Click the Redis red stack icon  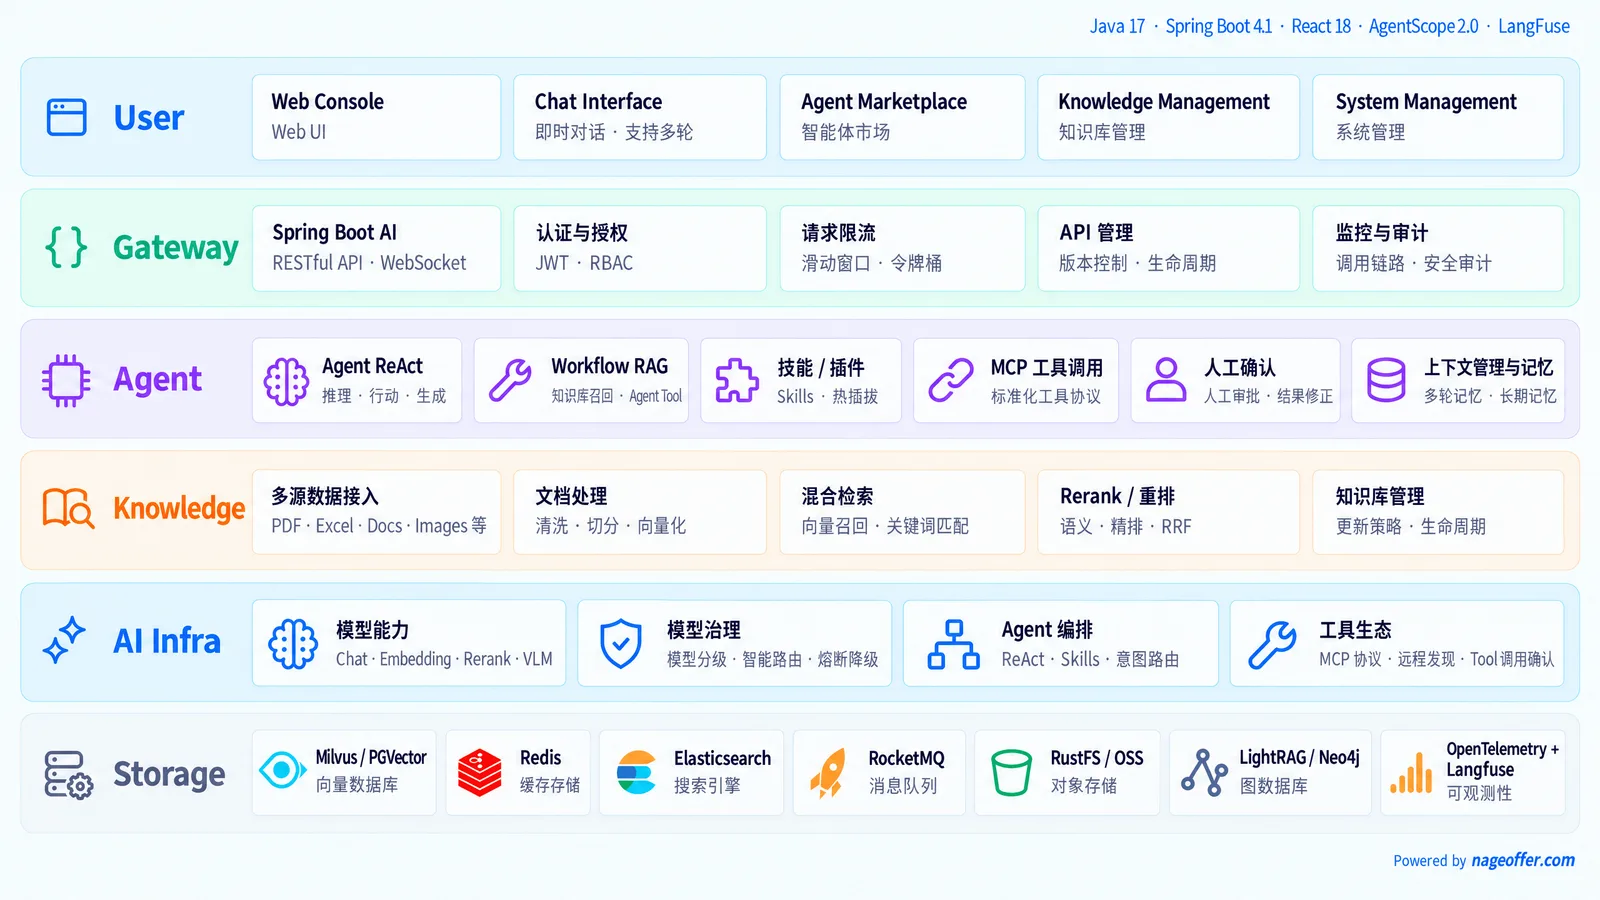[480, 773]
